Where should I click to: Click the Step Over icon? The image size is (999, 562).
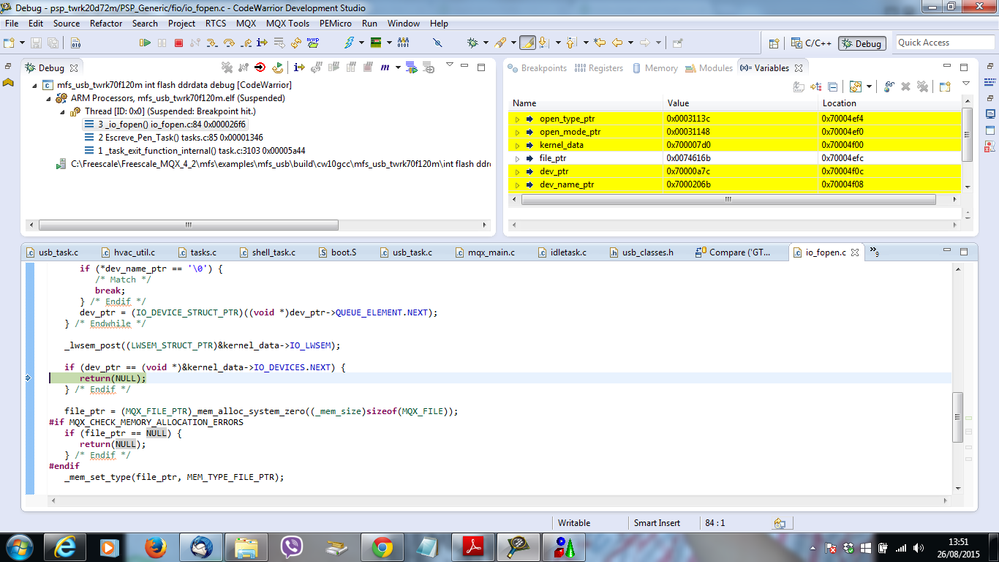[x=229, y=43]
